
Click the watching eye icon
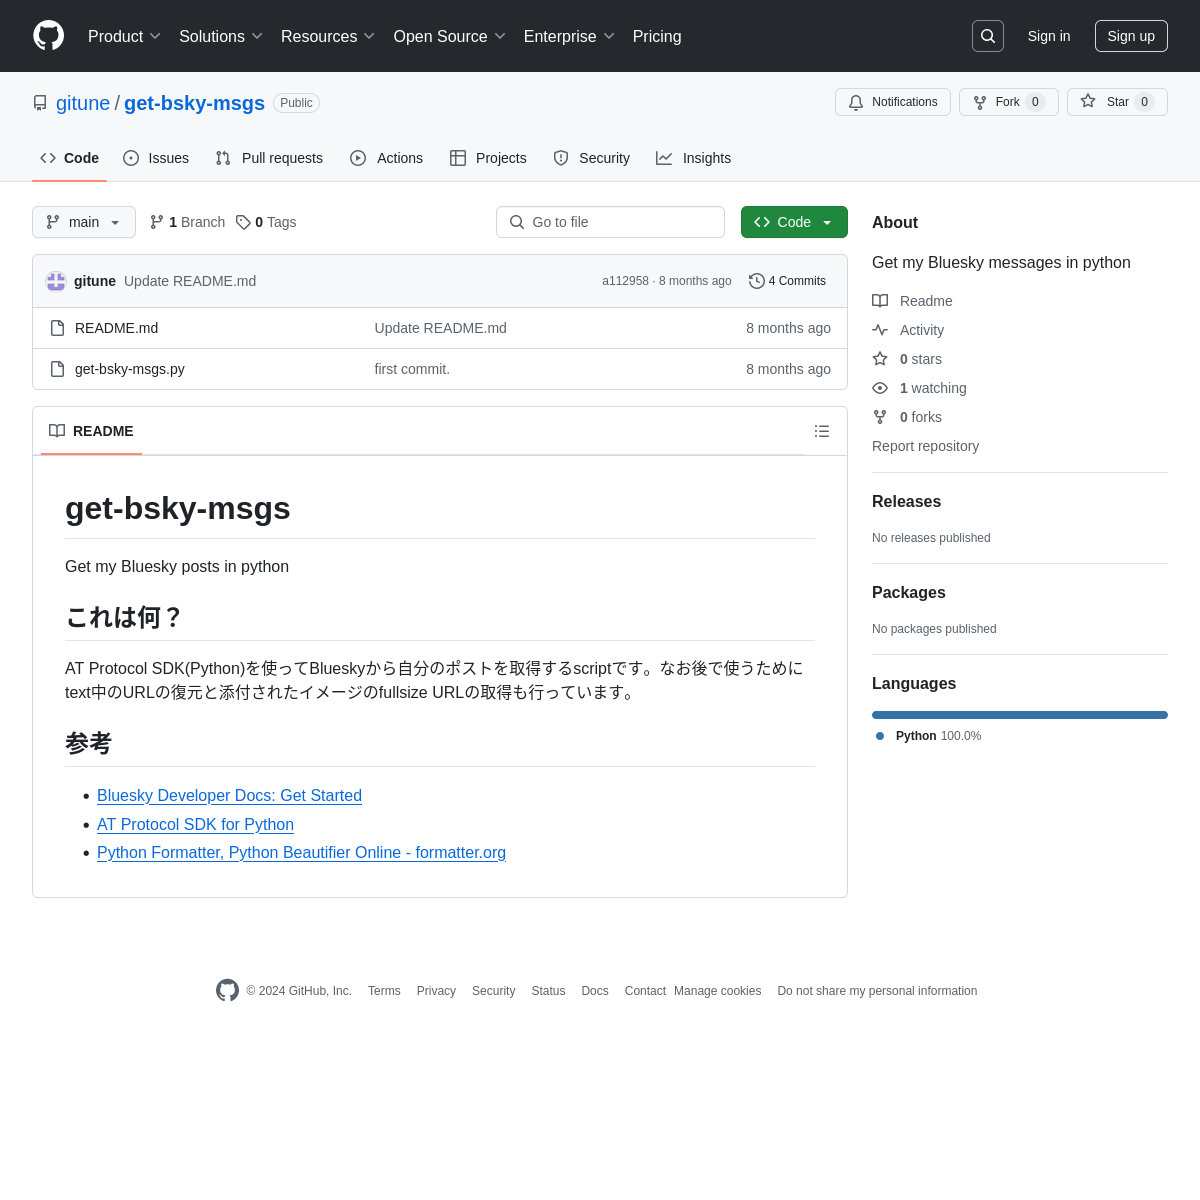(880, 388)
